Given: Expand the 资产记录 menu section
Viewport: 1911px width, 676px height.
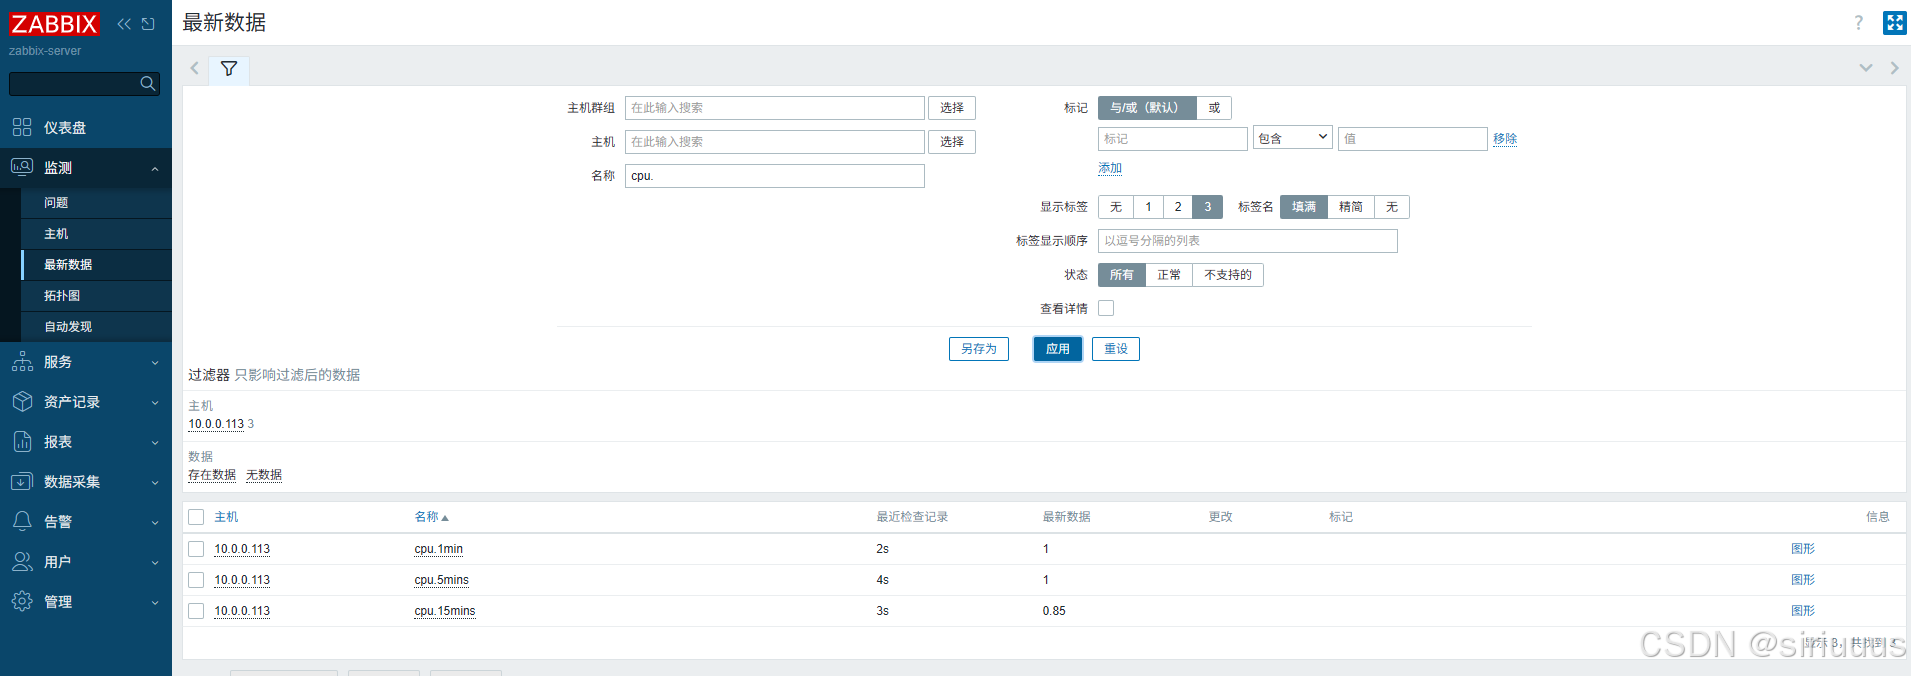Looking at the screenshot, I should pos(155,403).
